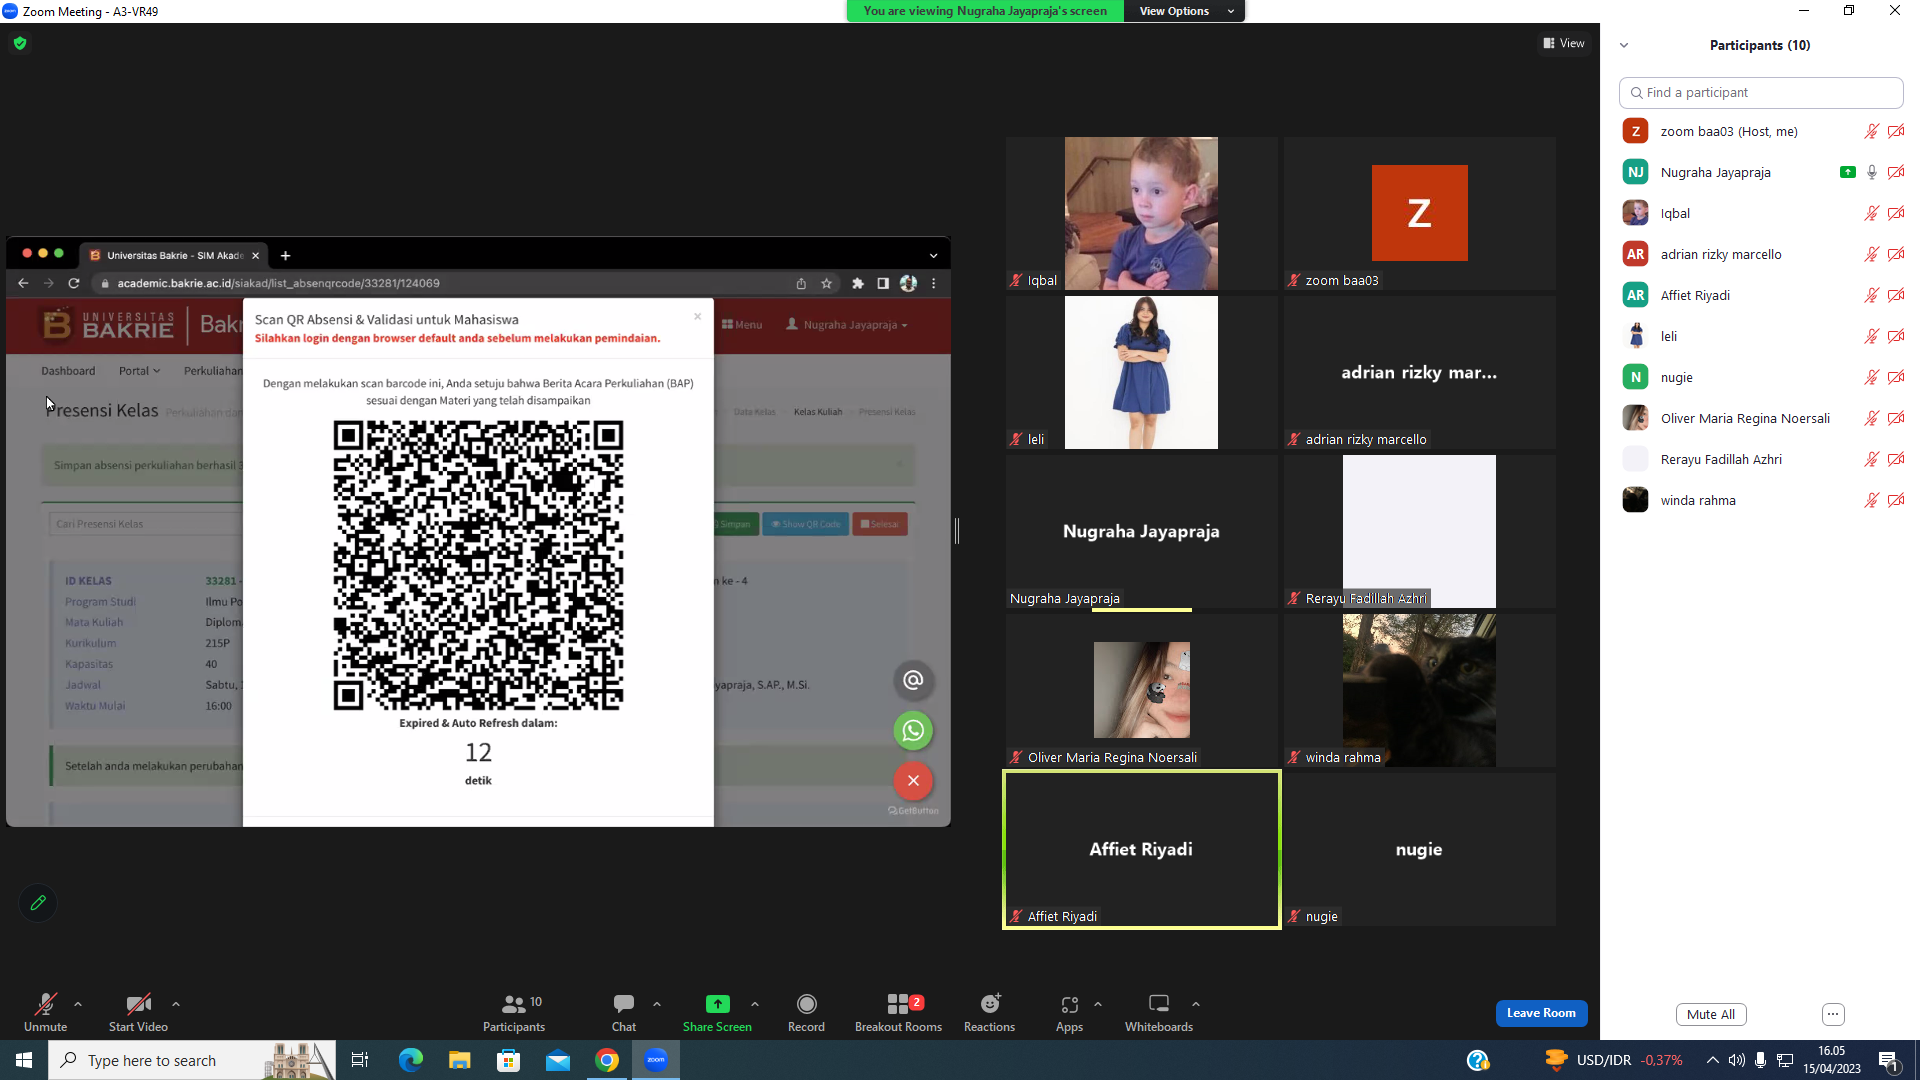The height and width of the screenshot is (1080, 1920).
Task: Expand Whiteboards options arrow
Action: point(1196,1004)
